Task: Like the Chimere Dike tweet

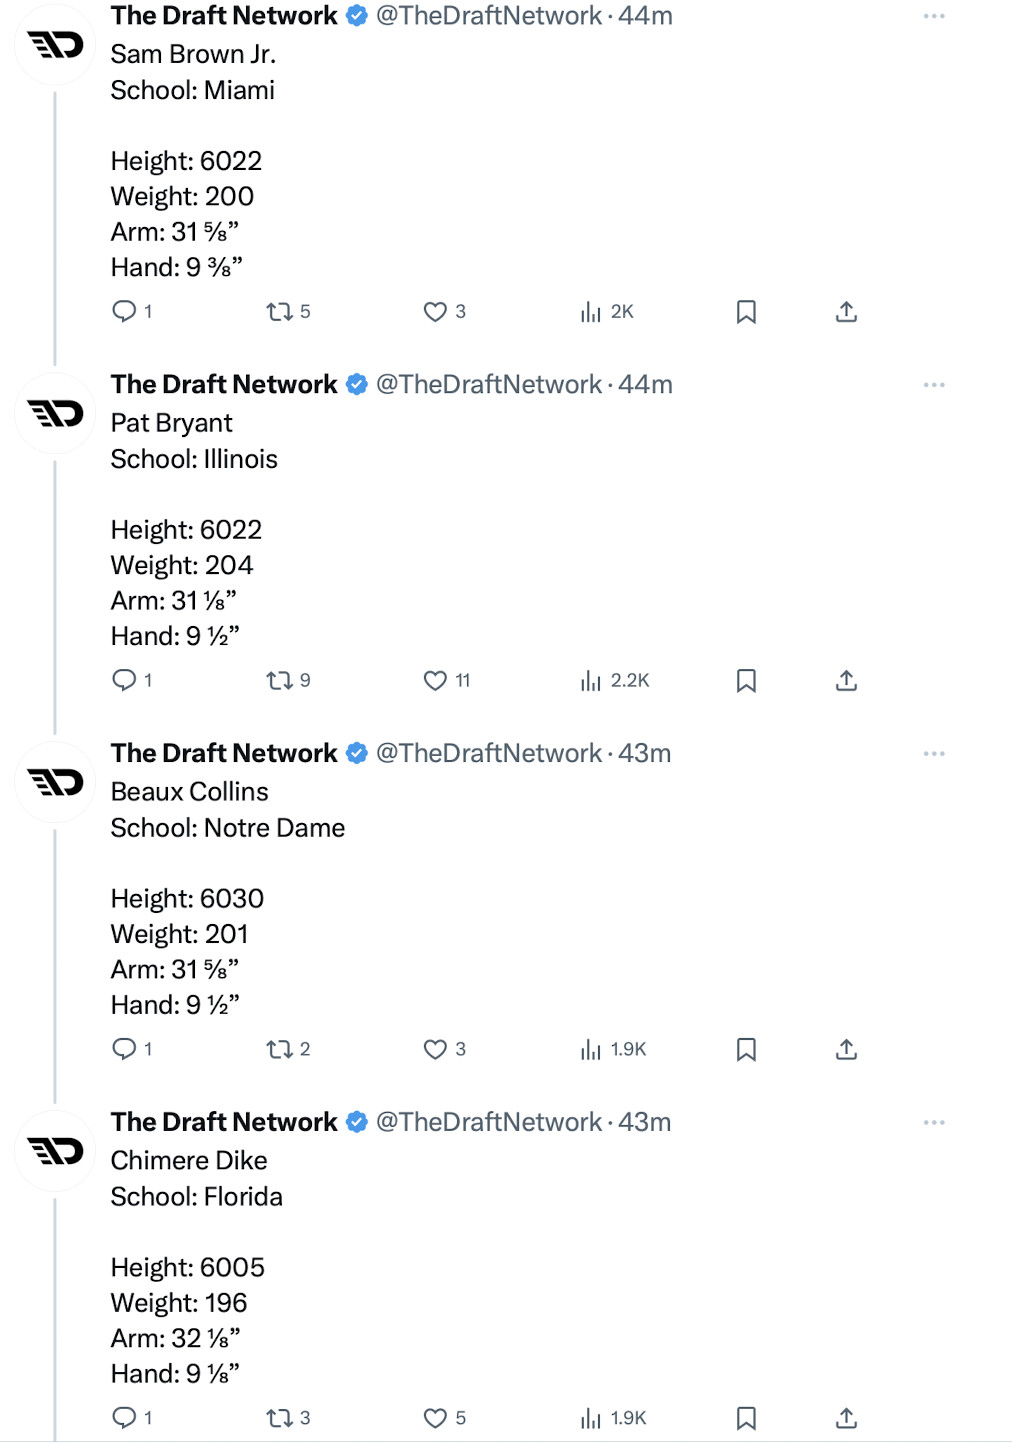Action: pos(435,1419)
